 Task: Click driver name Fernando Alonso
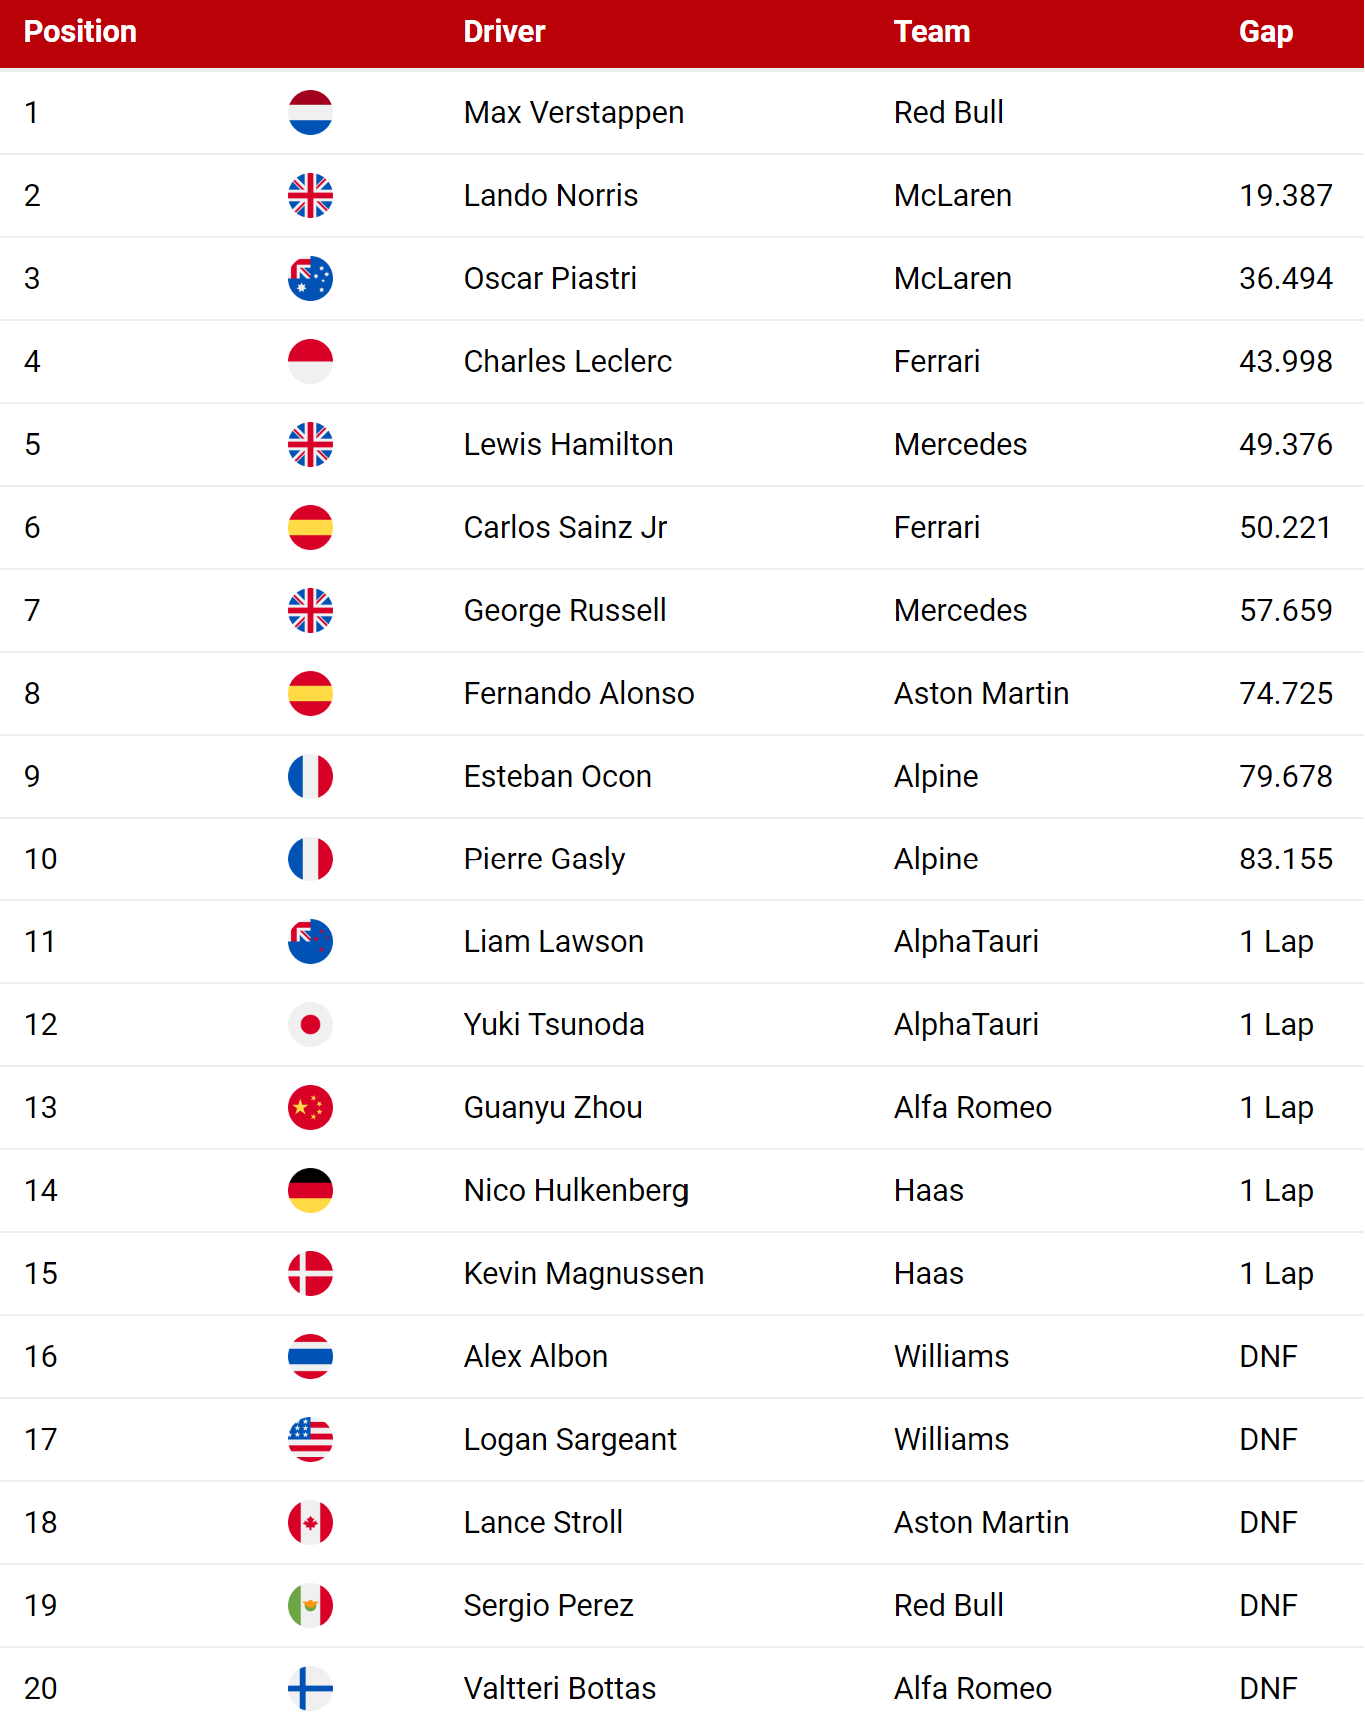(579, 693)
